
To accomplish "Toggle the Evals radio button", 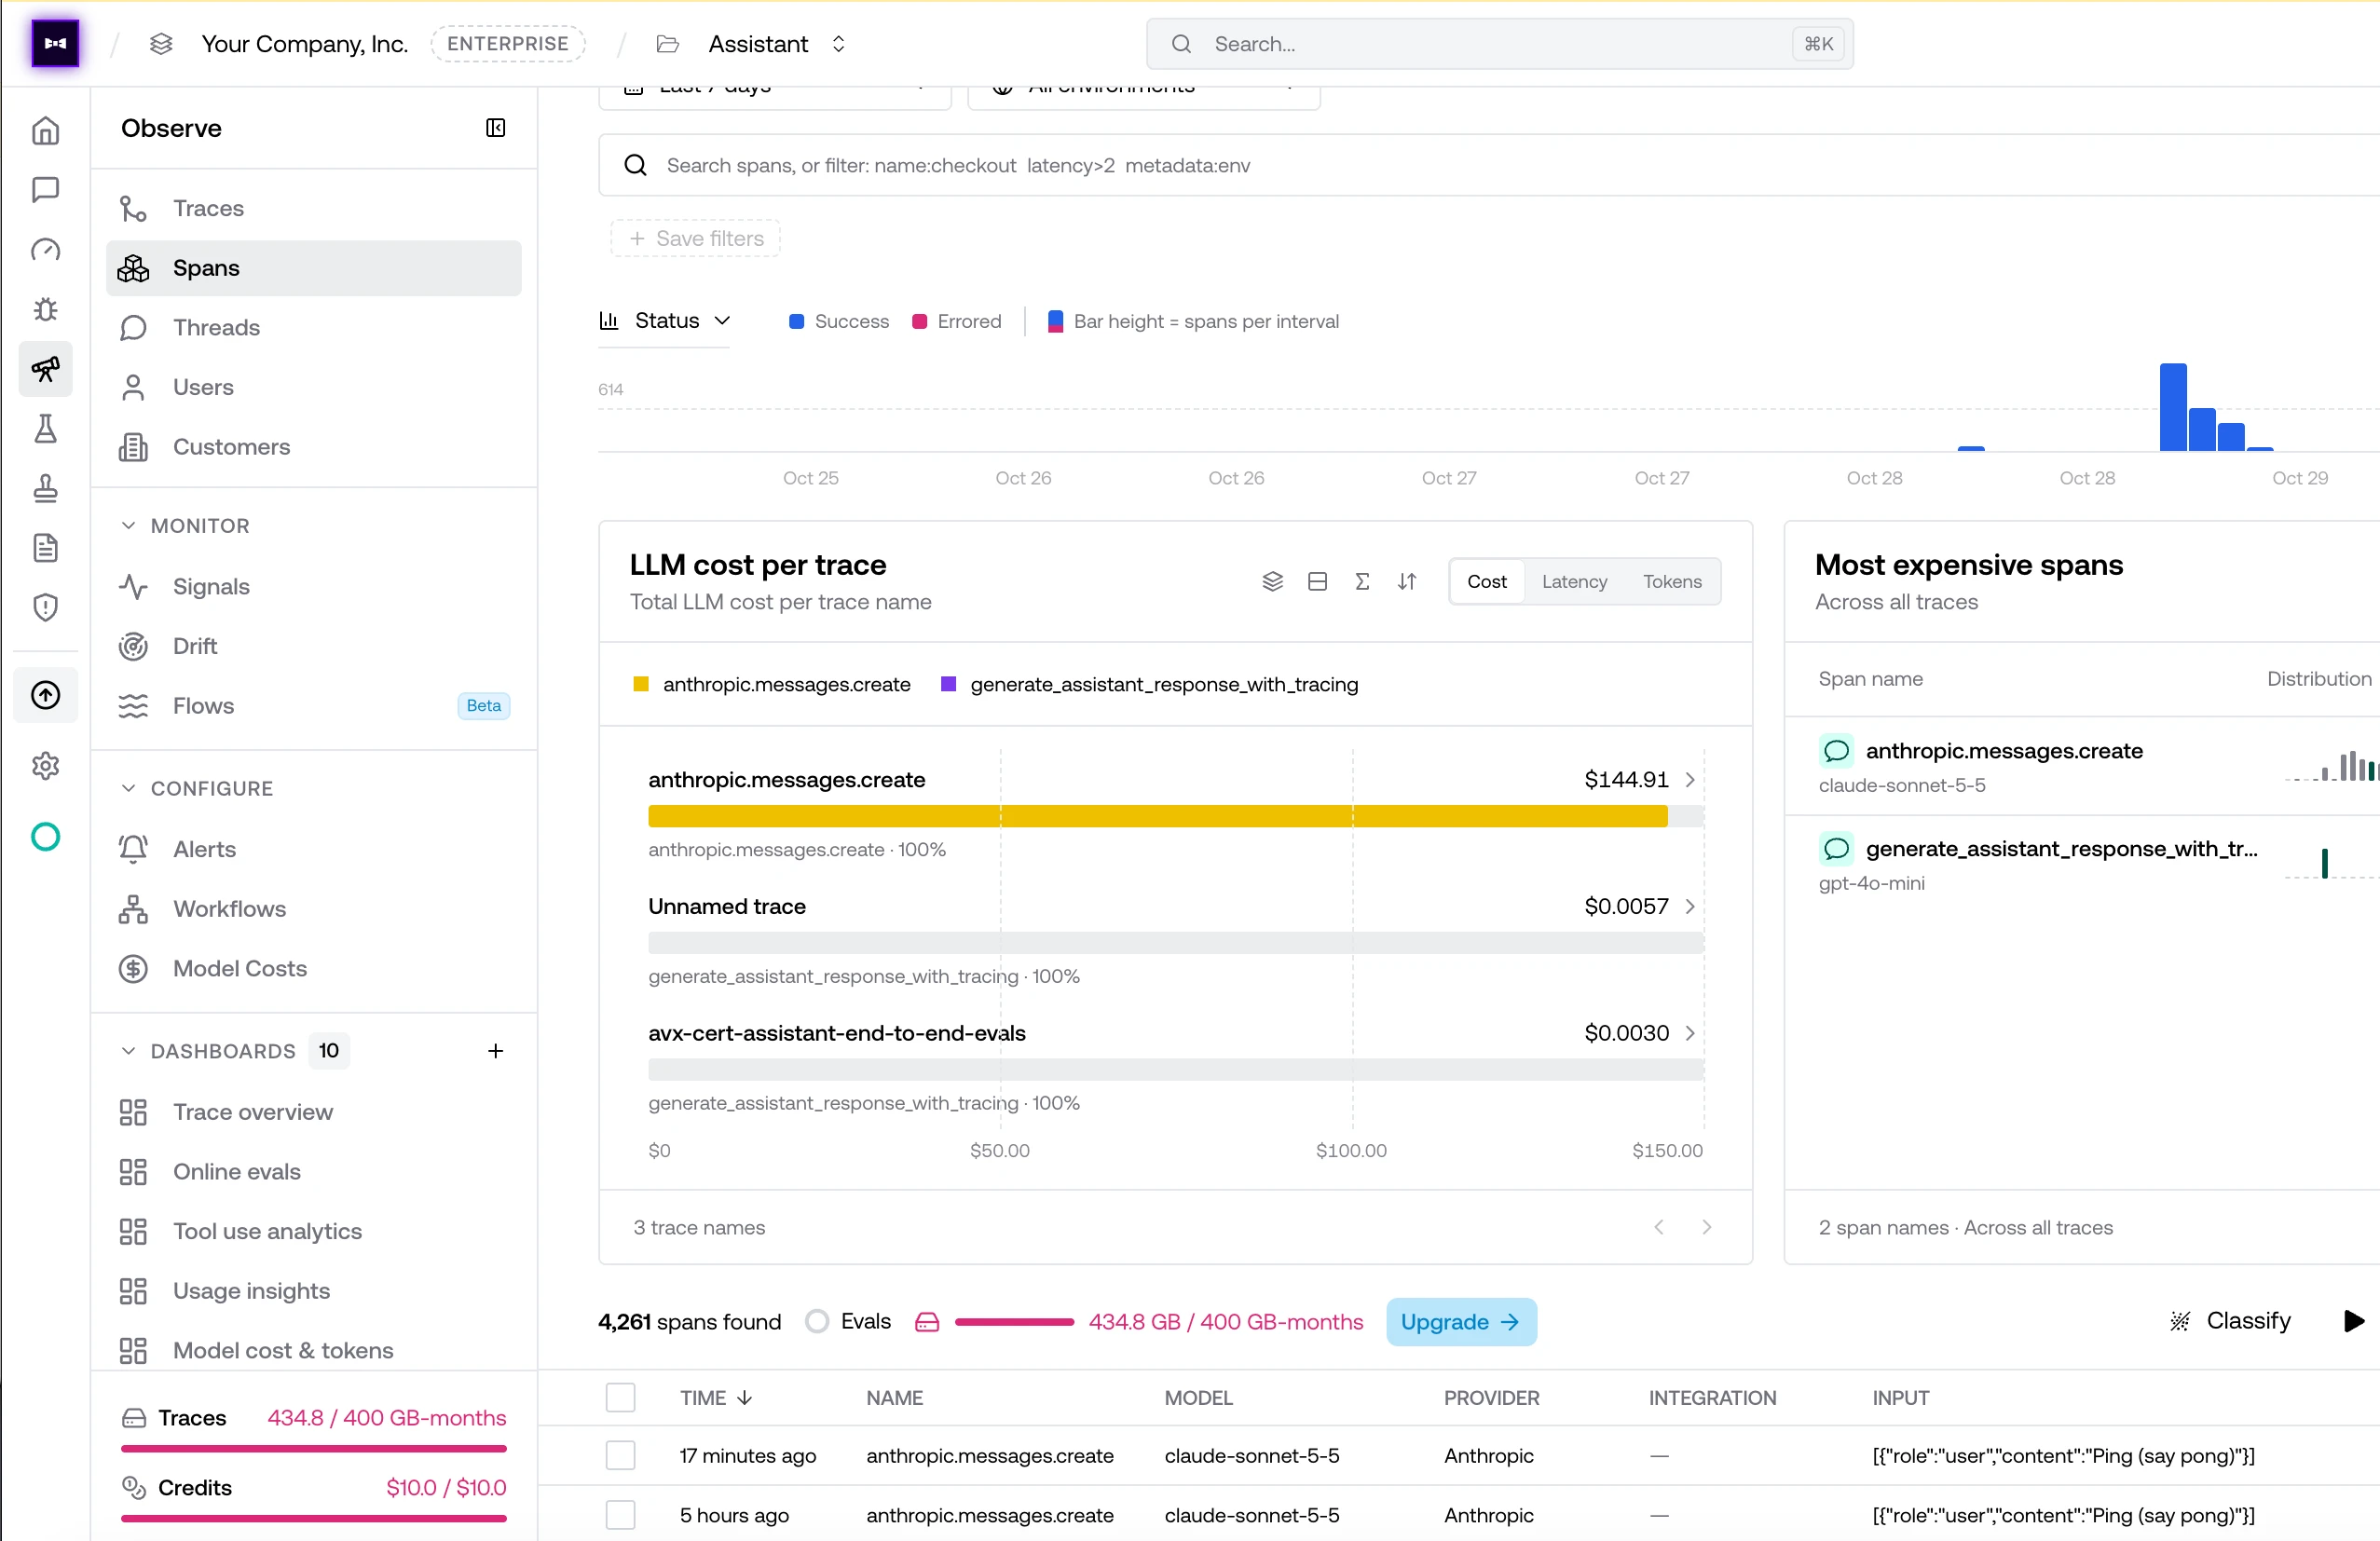I will click(817, 1322).
